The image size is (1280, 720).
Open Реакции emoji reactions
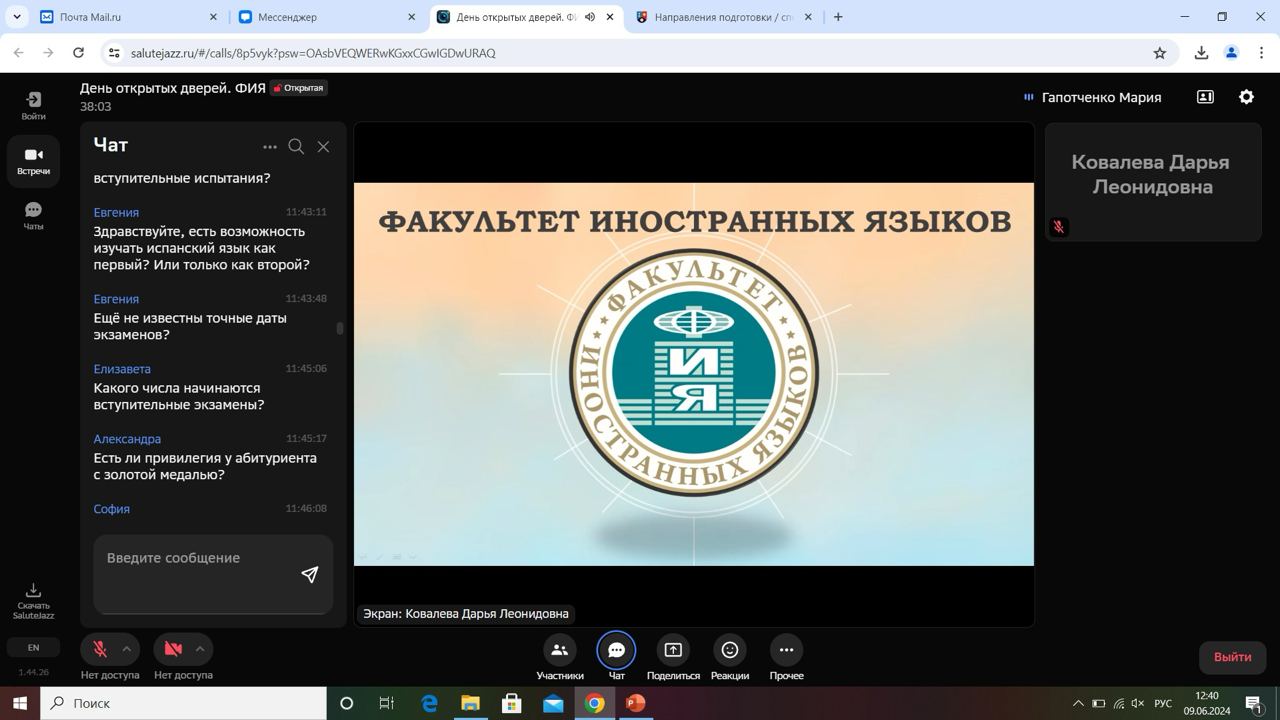[730, 658]
